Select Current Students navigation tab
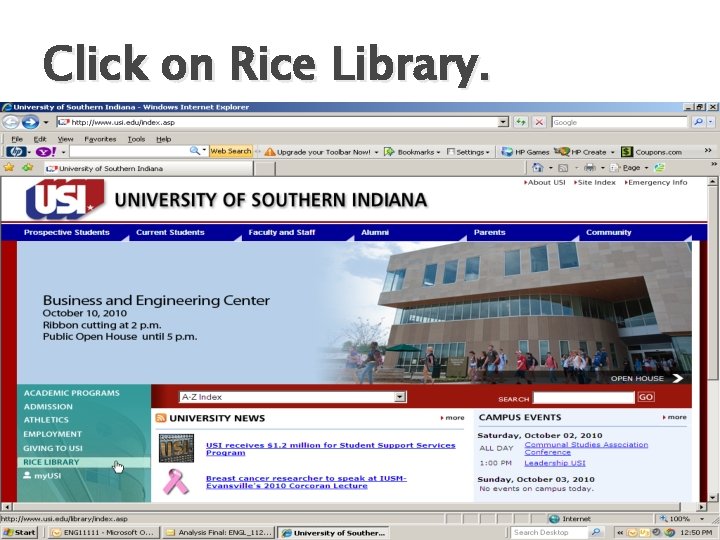 point(170,232)
